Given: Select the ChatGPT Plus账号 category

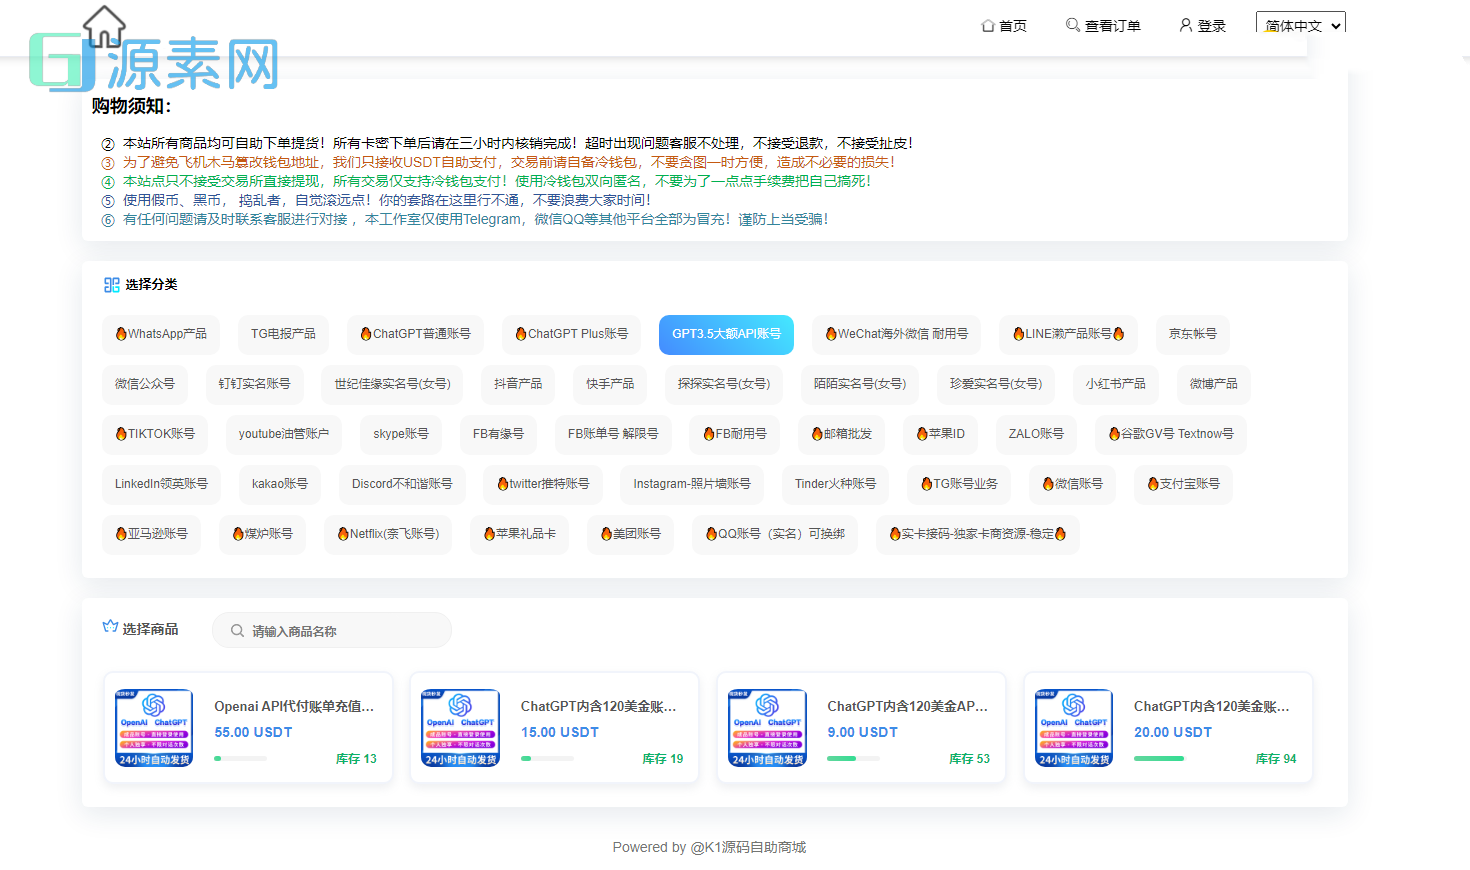Looking at the screenshot, I should 571,335.
